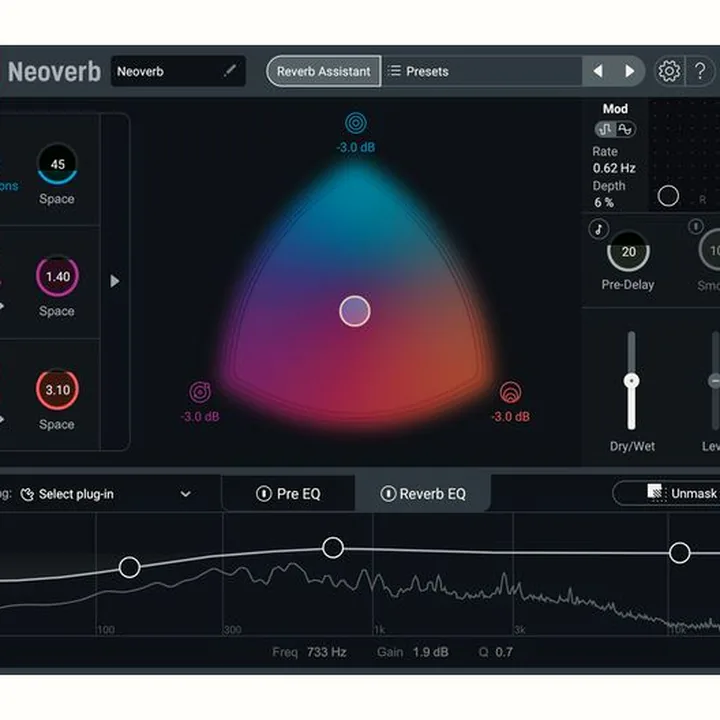Select the random step modulation shape icon
The height and width of the screenshot is (720, 720).
[605, 129]
